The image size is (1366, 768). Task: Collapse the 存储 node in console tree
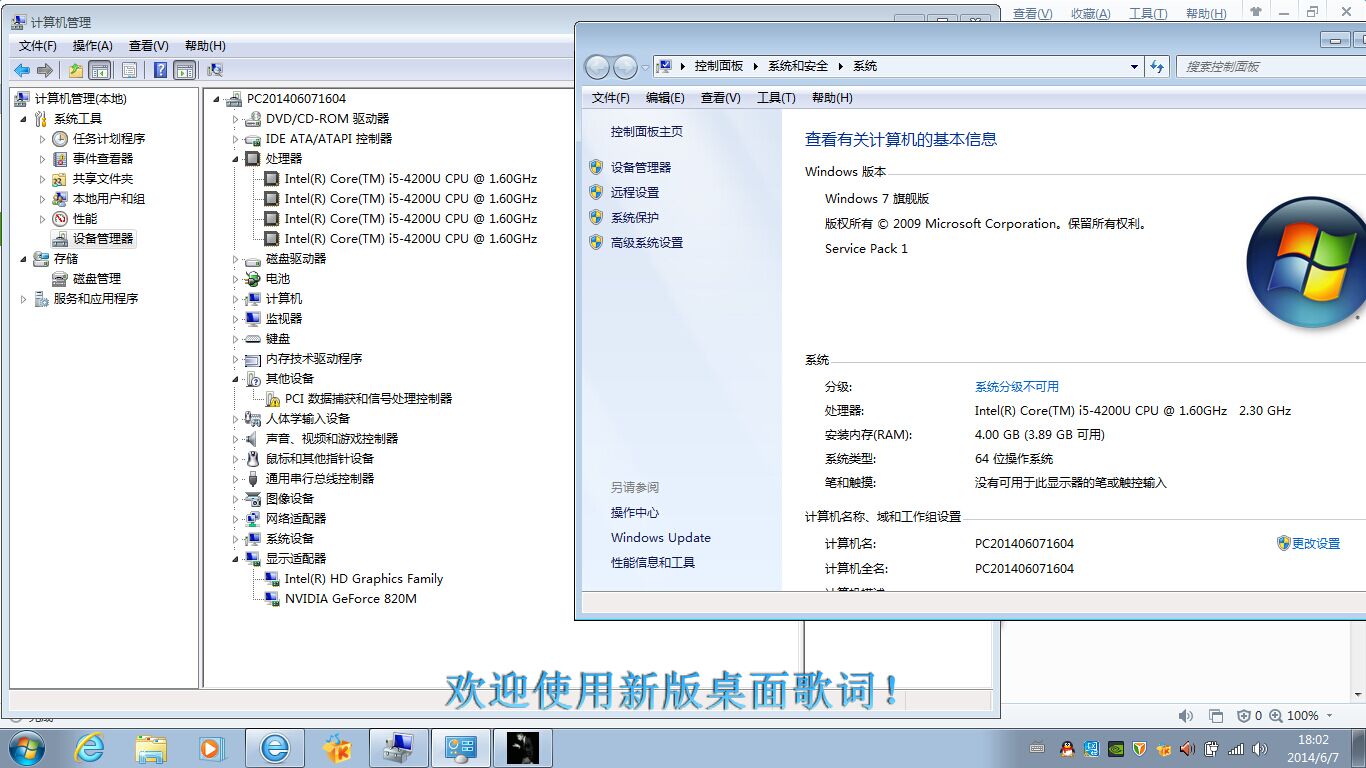point(24,259)
